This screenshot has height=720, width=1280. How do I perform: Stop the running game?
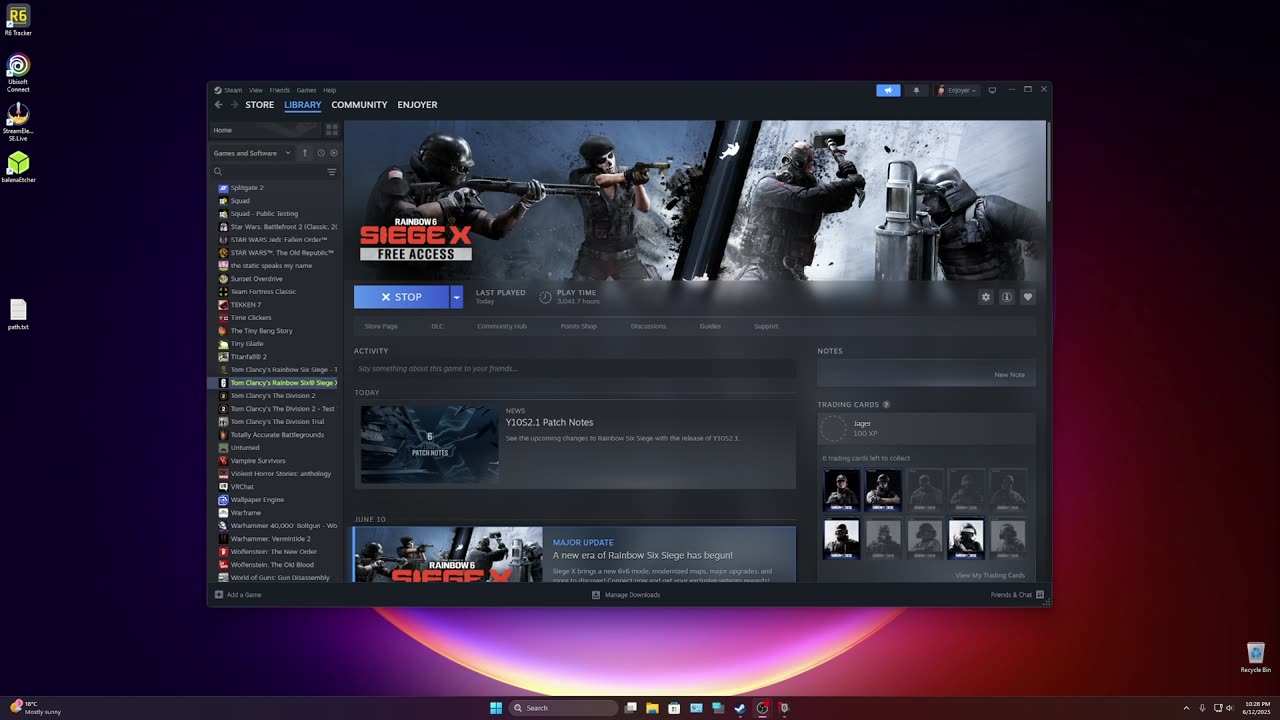pyautogui.click(x=402, y=297)
